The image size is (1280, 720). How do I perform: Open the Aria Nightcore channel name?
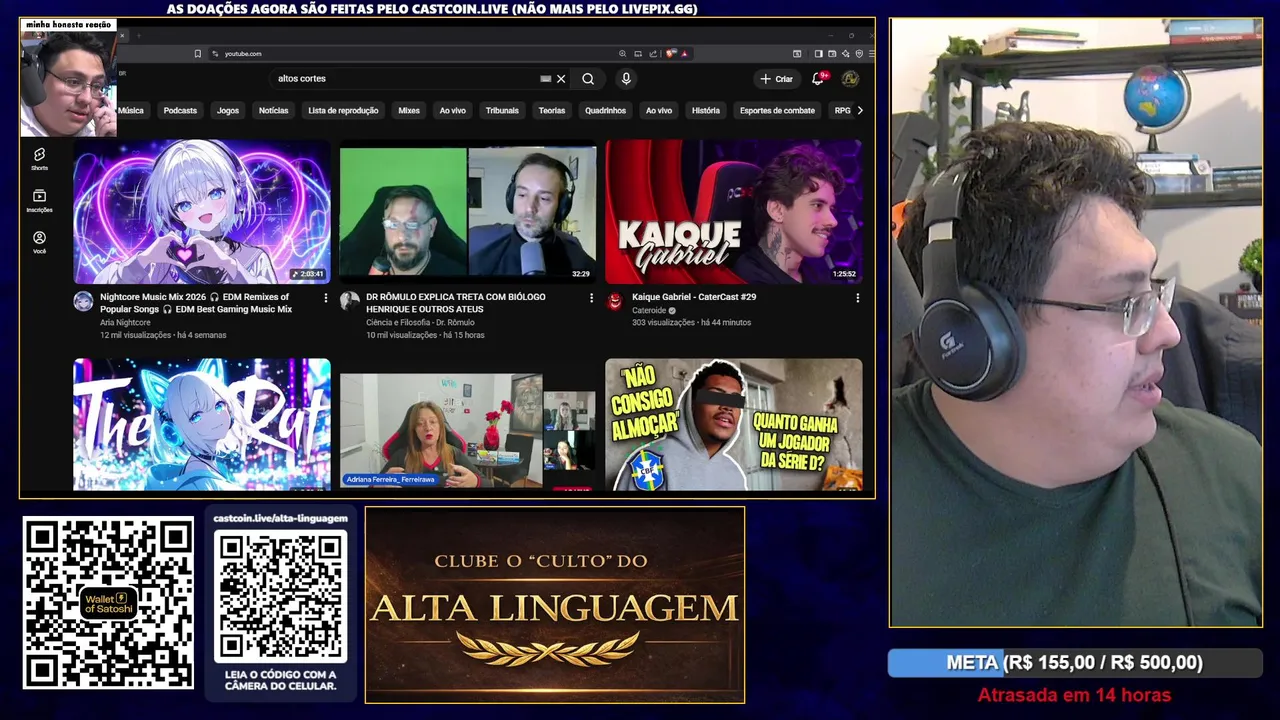click(x=126, y=323)
